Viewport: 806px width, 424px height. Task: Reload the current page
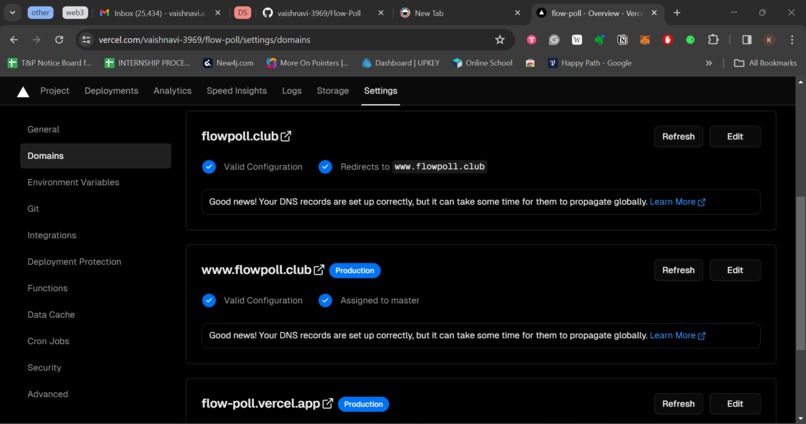coord(59,40)
